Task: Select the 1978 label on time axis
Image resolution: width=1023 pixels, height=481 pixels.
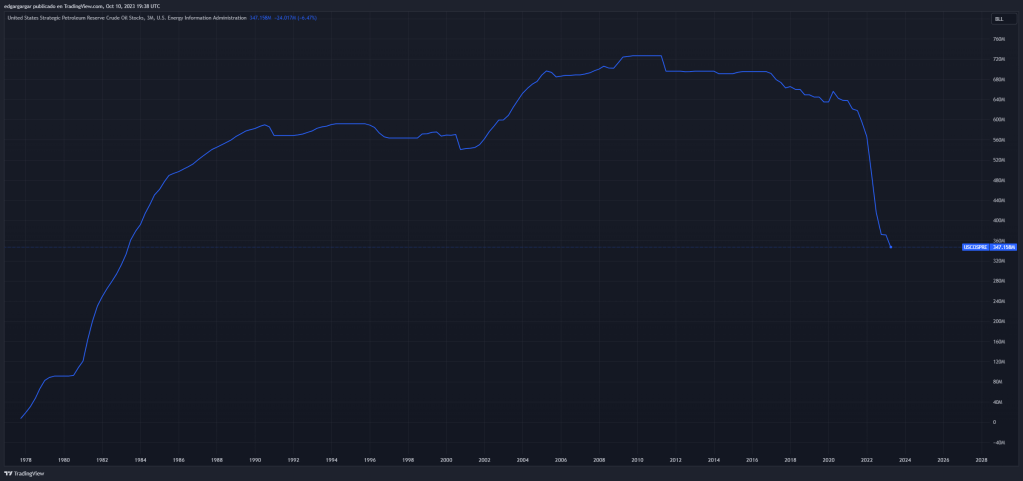Action: pyautogui.click(x=25, y=460)
